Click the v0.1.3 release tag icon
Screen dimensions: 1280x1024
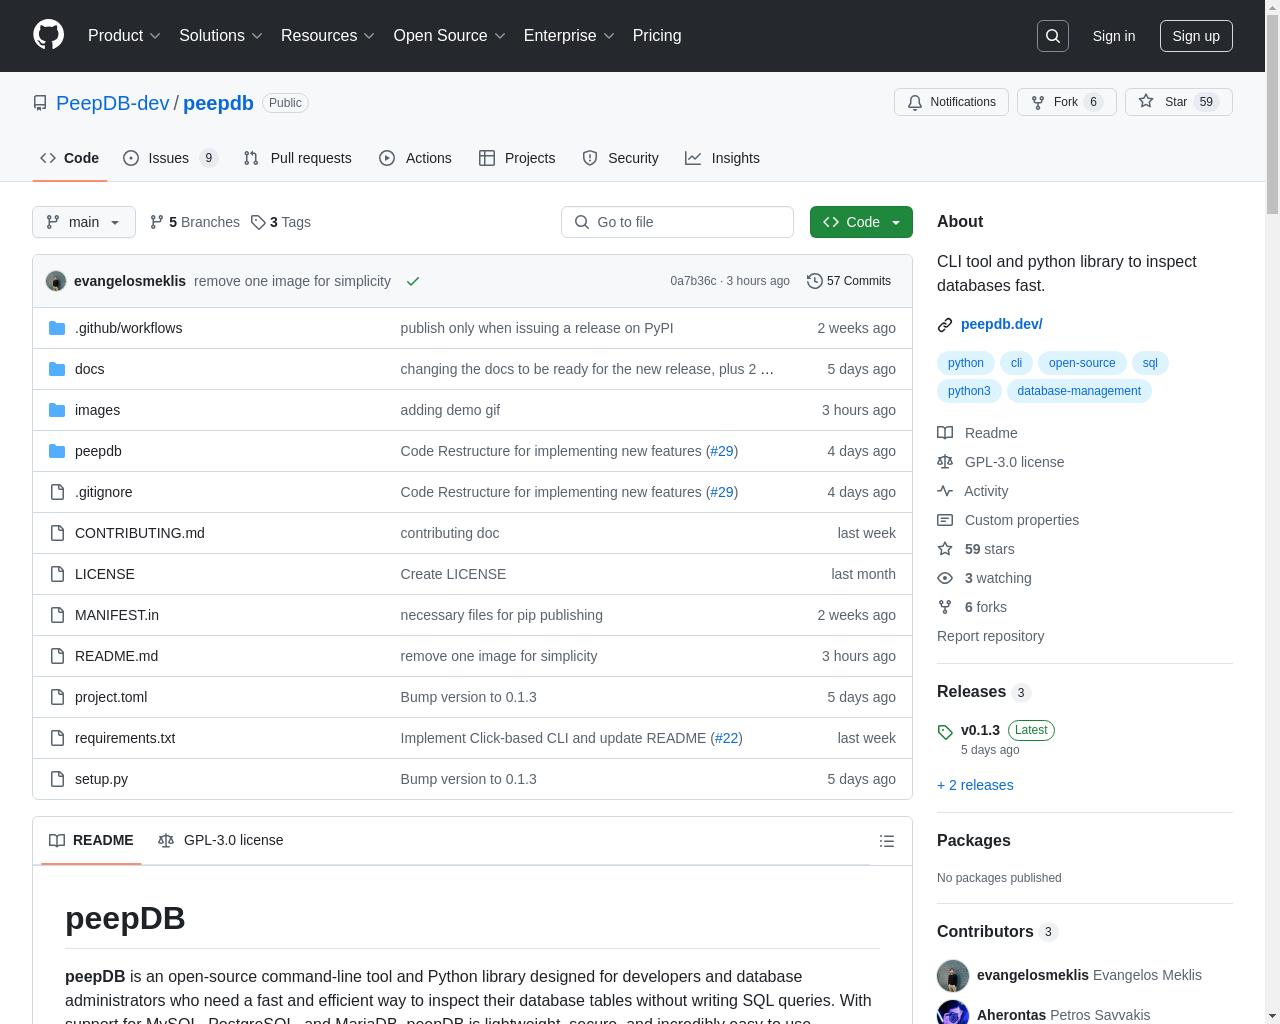point(945,732)
